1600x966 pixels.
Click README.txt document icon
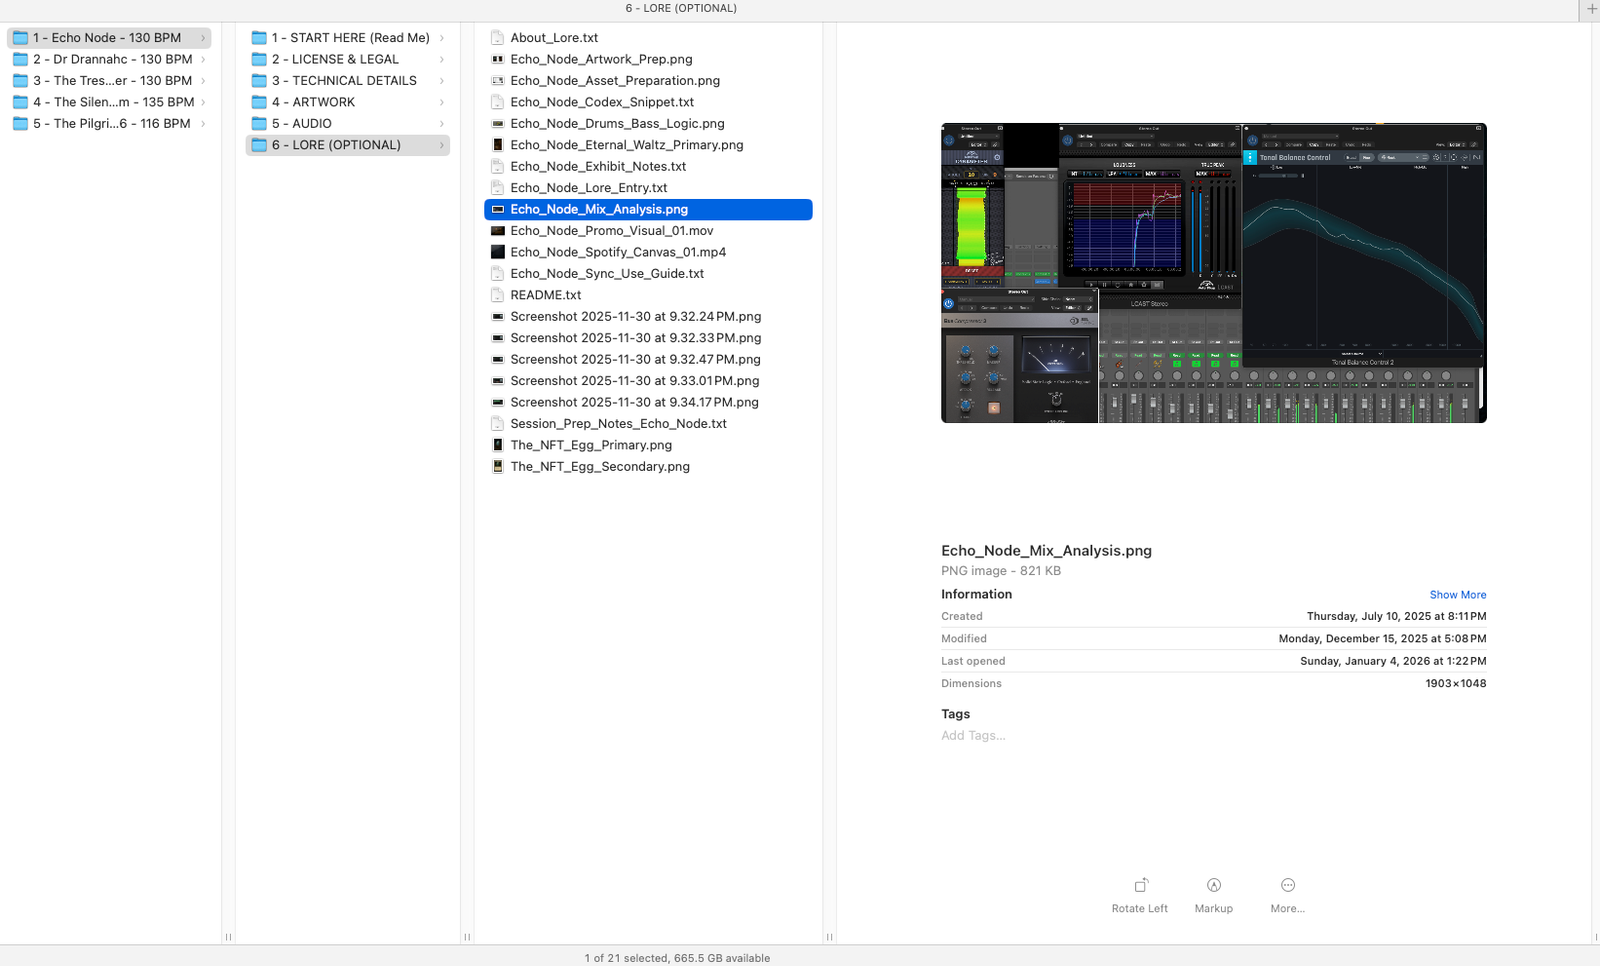coord(497,295)
